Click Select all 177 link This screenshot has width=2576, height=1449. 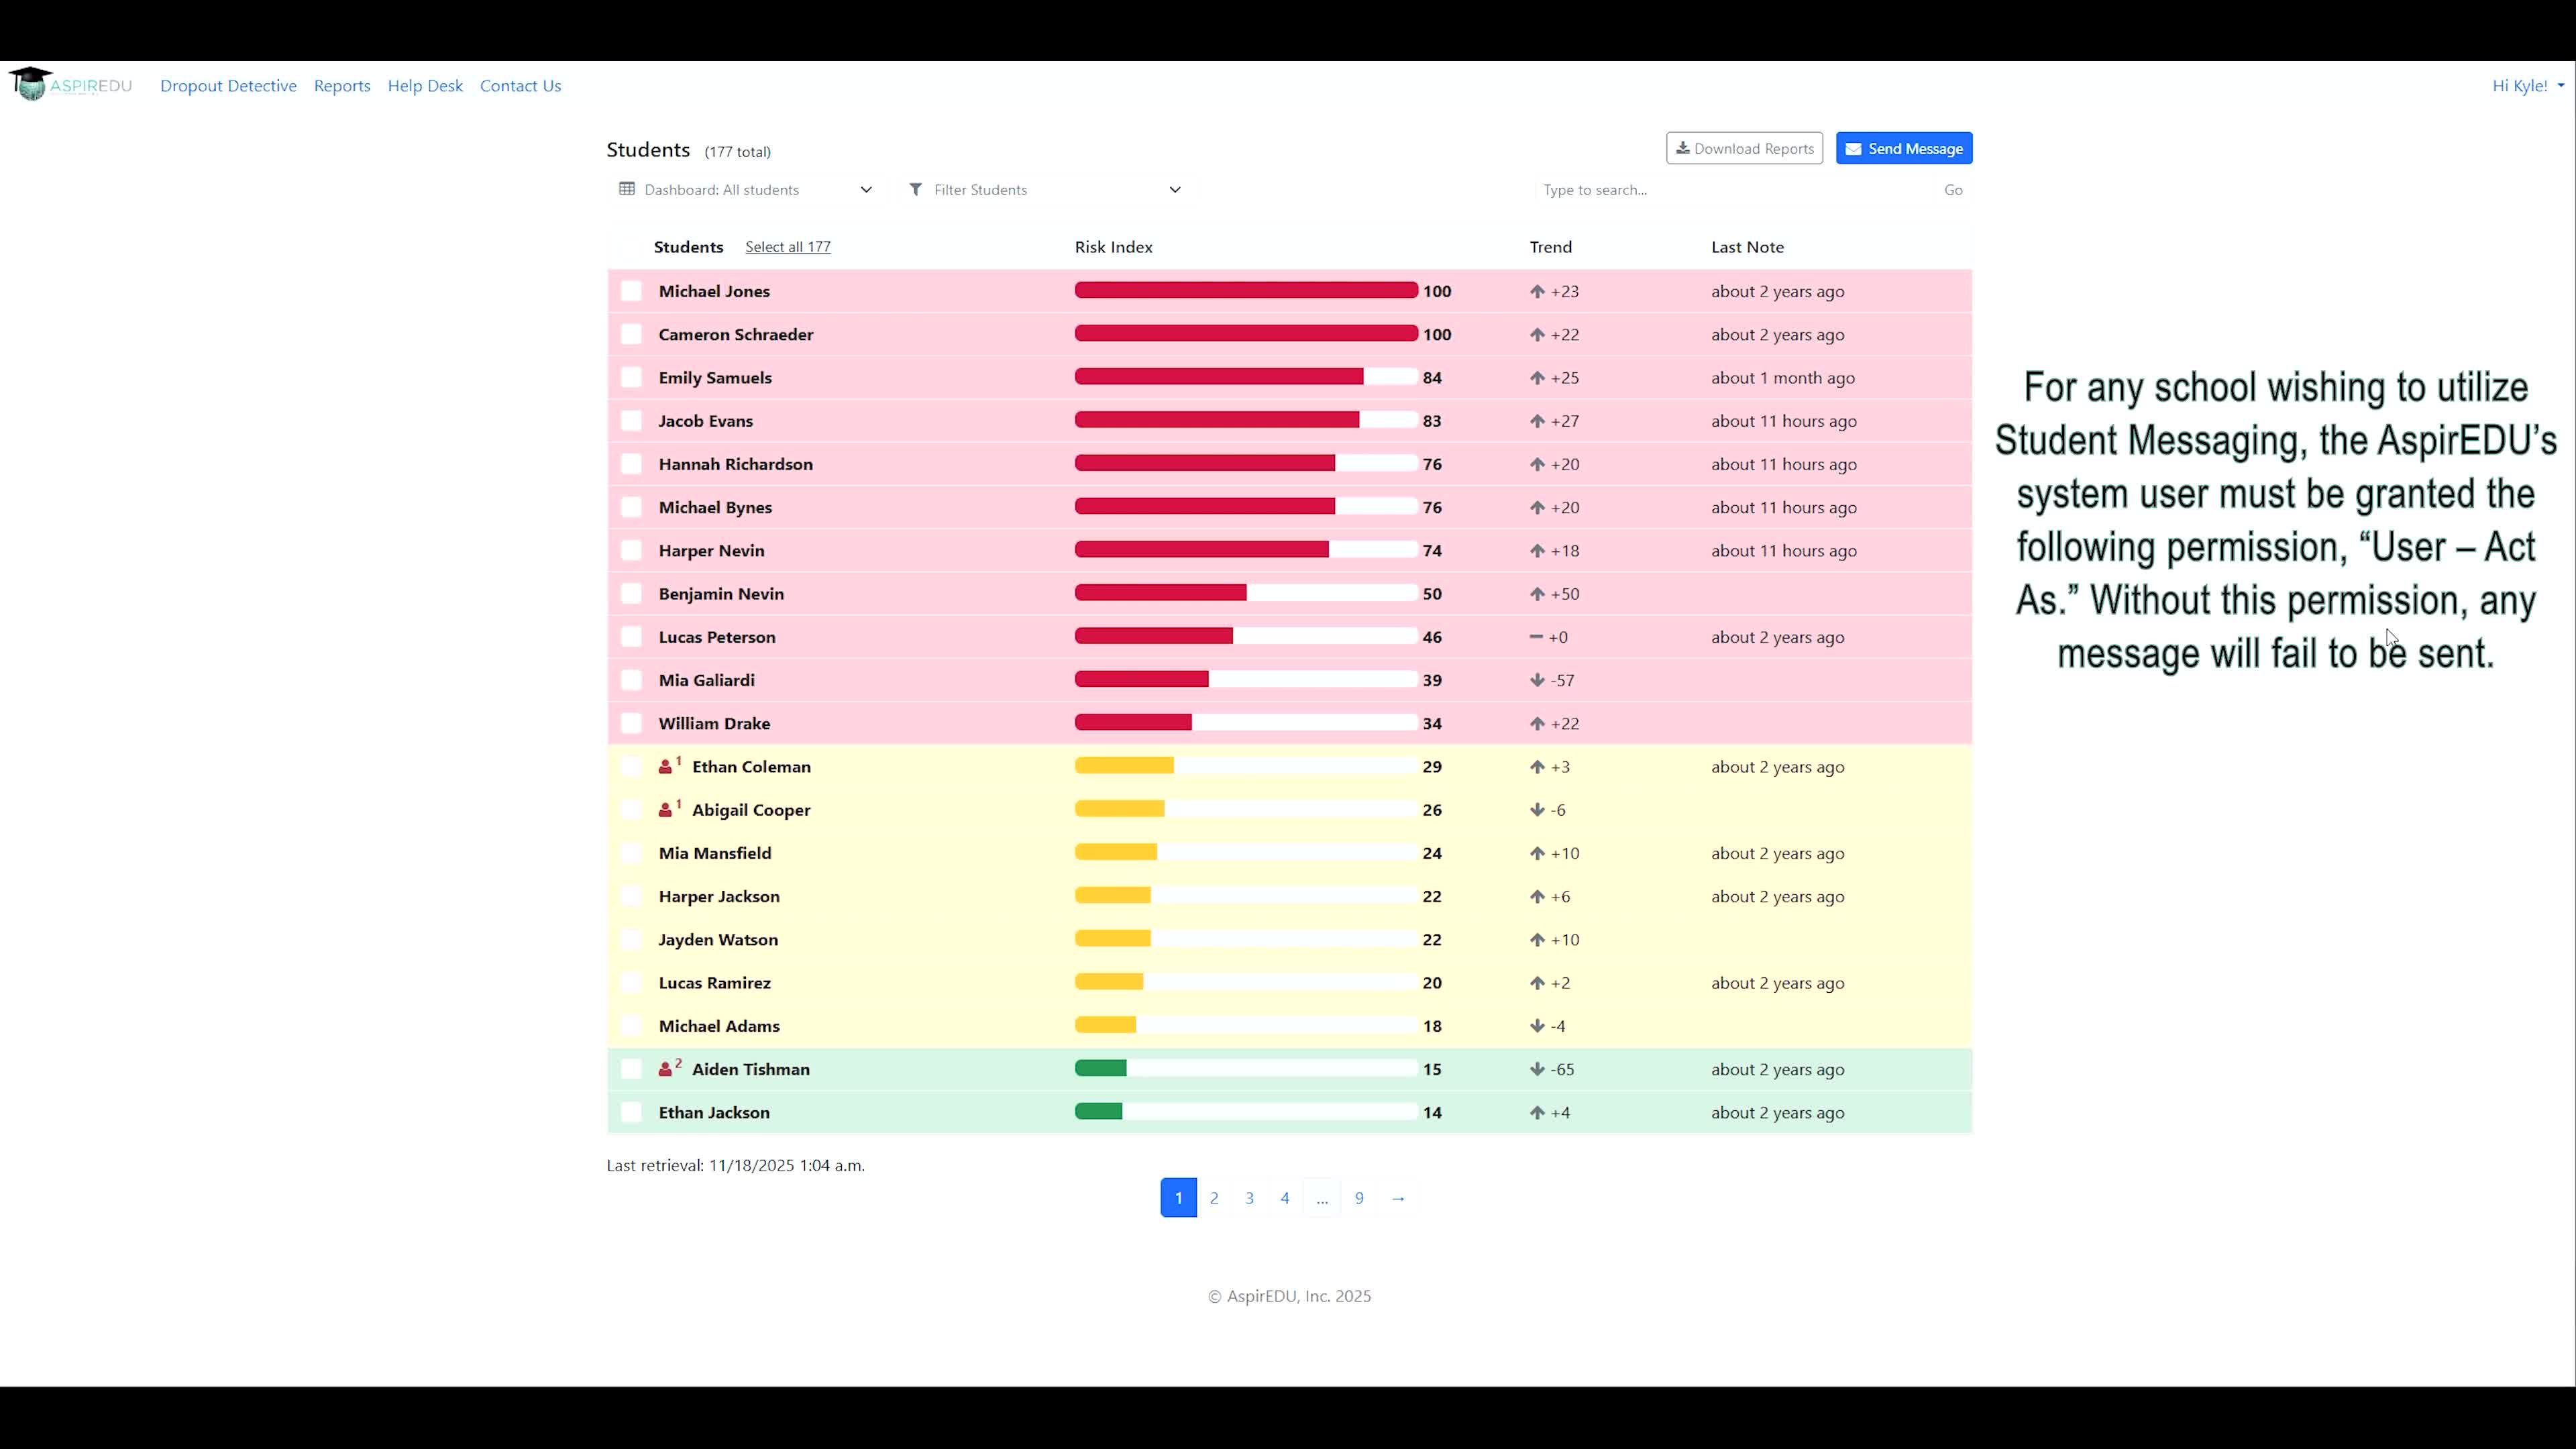tap(788, 247)
